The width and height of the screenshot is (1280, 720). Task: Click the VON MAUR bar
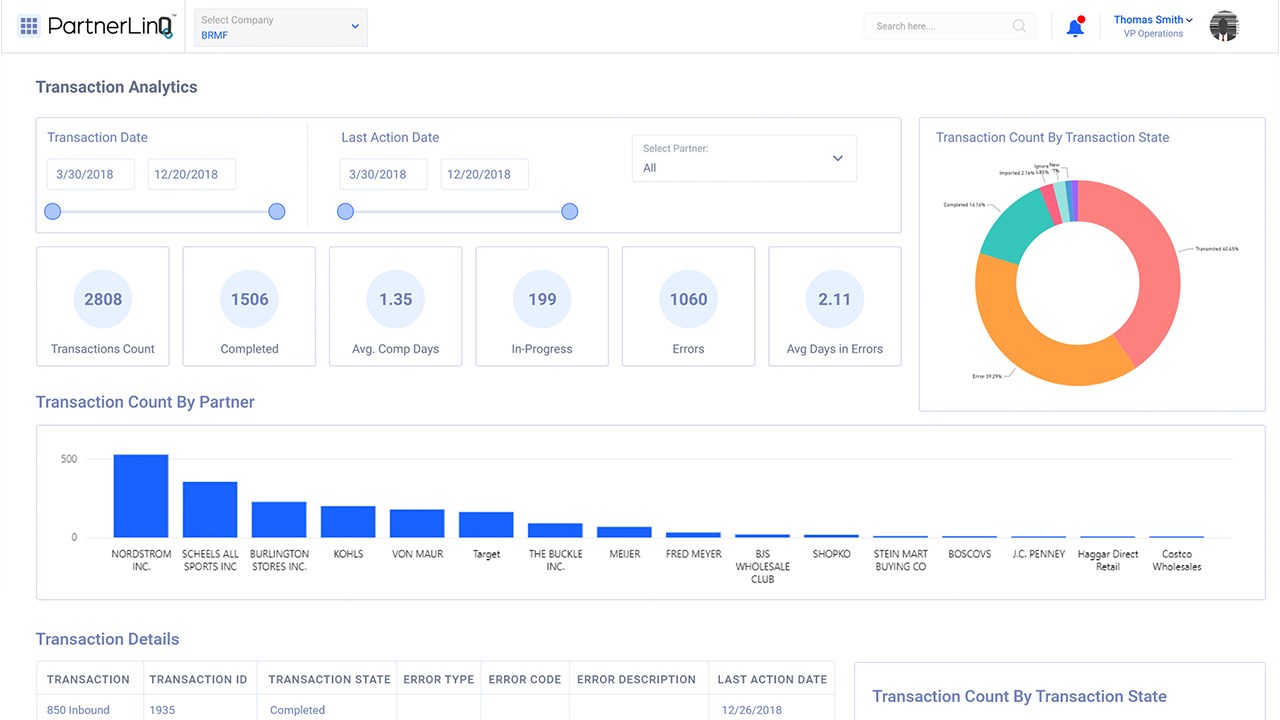point(417,524)
